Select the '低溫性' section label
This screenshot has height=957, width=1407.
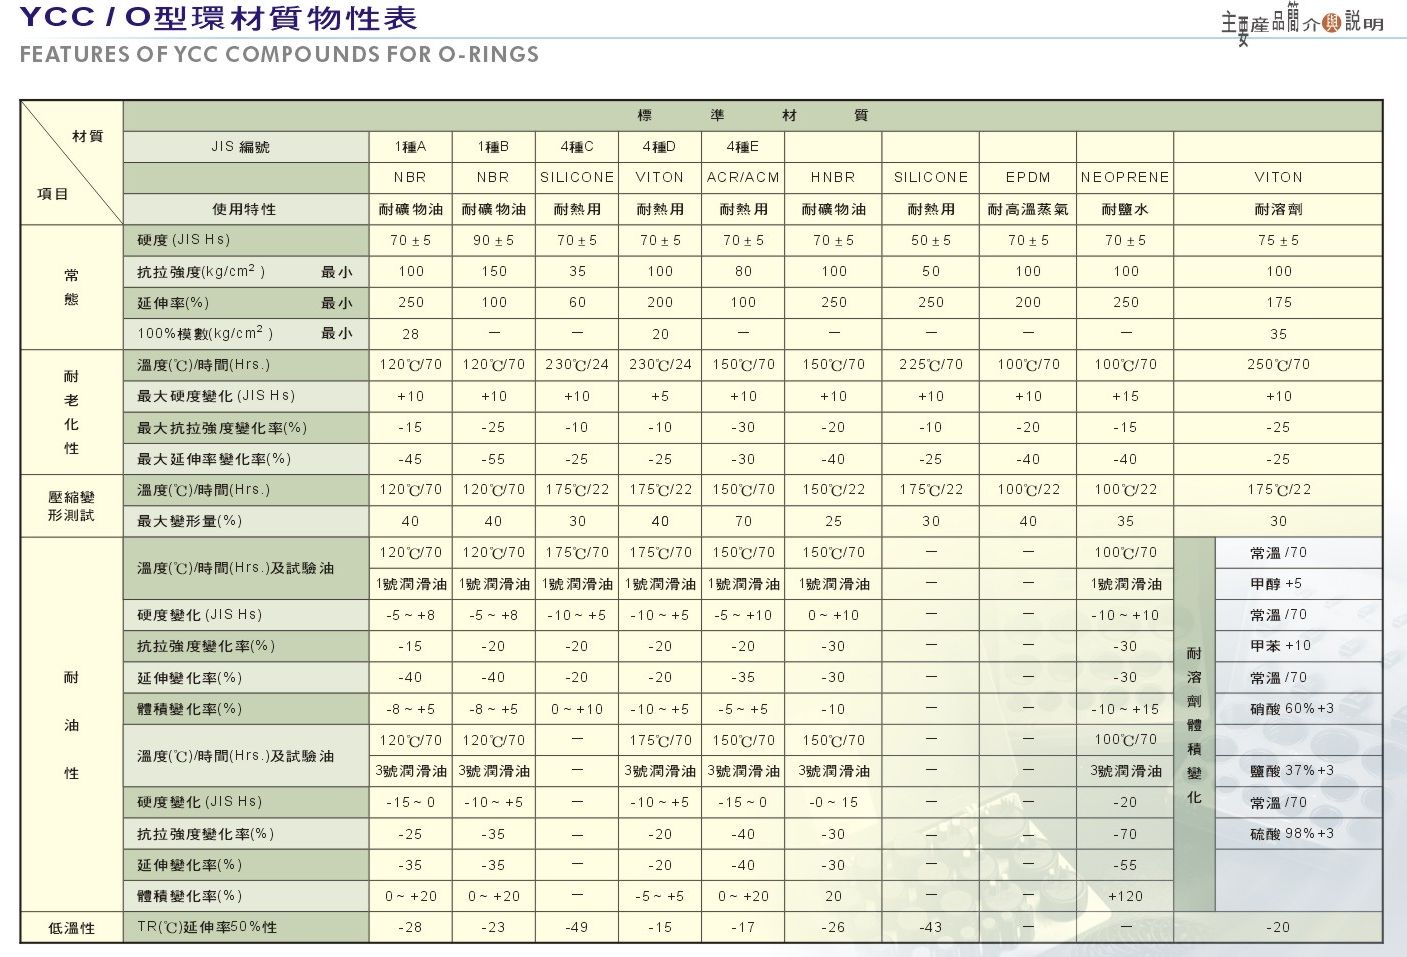coord(71,928)
